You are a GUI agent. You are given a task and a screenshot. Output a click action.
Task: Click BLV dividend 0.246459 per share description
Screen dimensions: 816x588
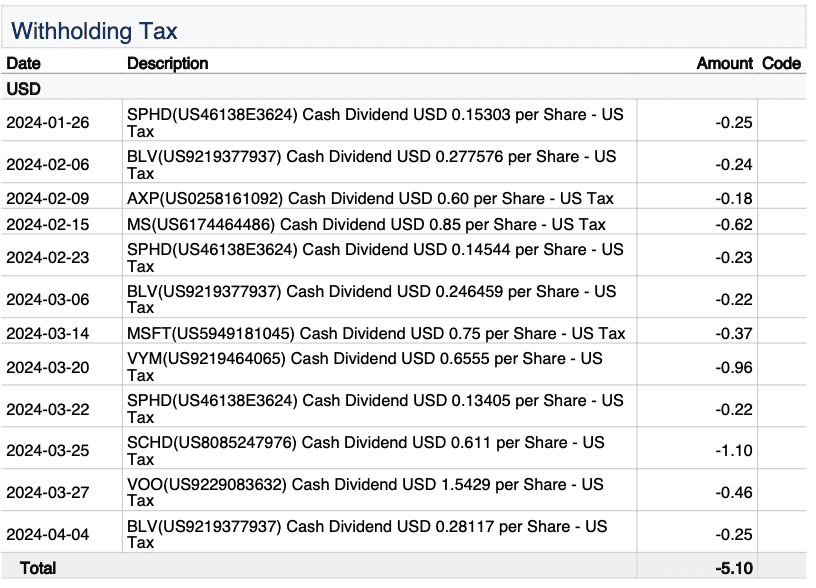(x=372, y=299)
